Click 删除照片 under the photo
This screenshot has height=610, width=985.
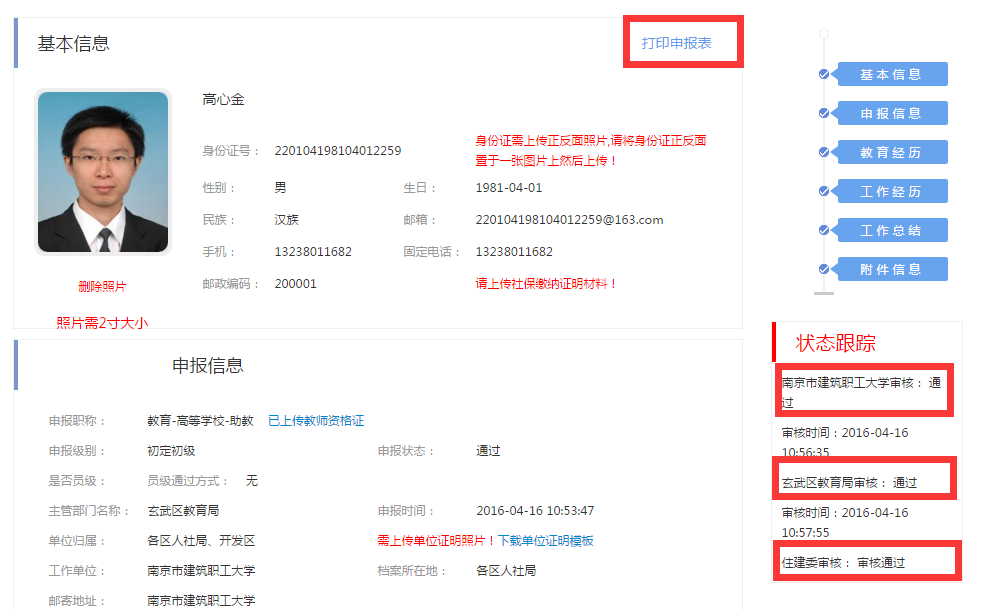pyautogui.click(x=102, y=287)
